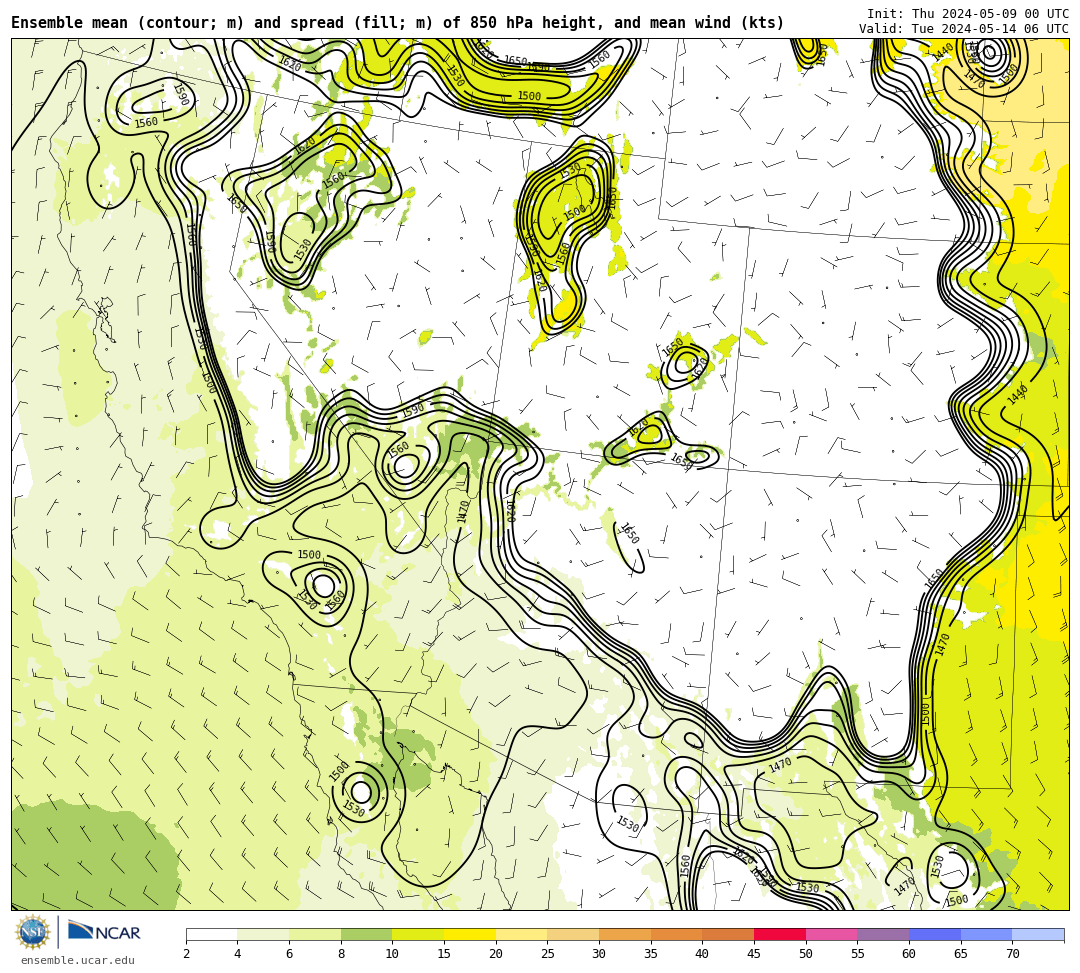Screen dimensions: 1080x973
Task: Click the colorbar label 2
Action: coord(186,954)
